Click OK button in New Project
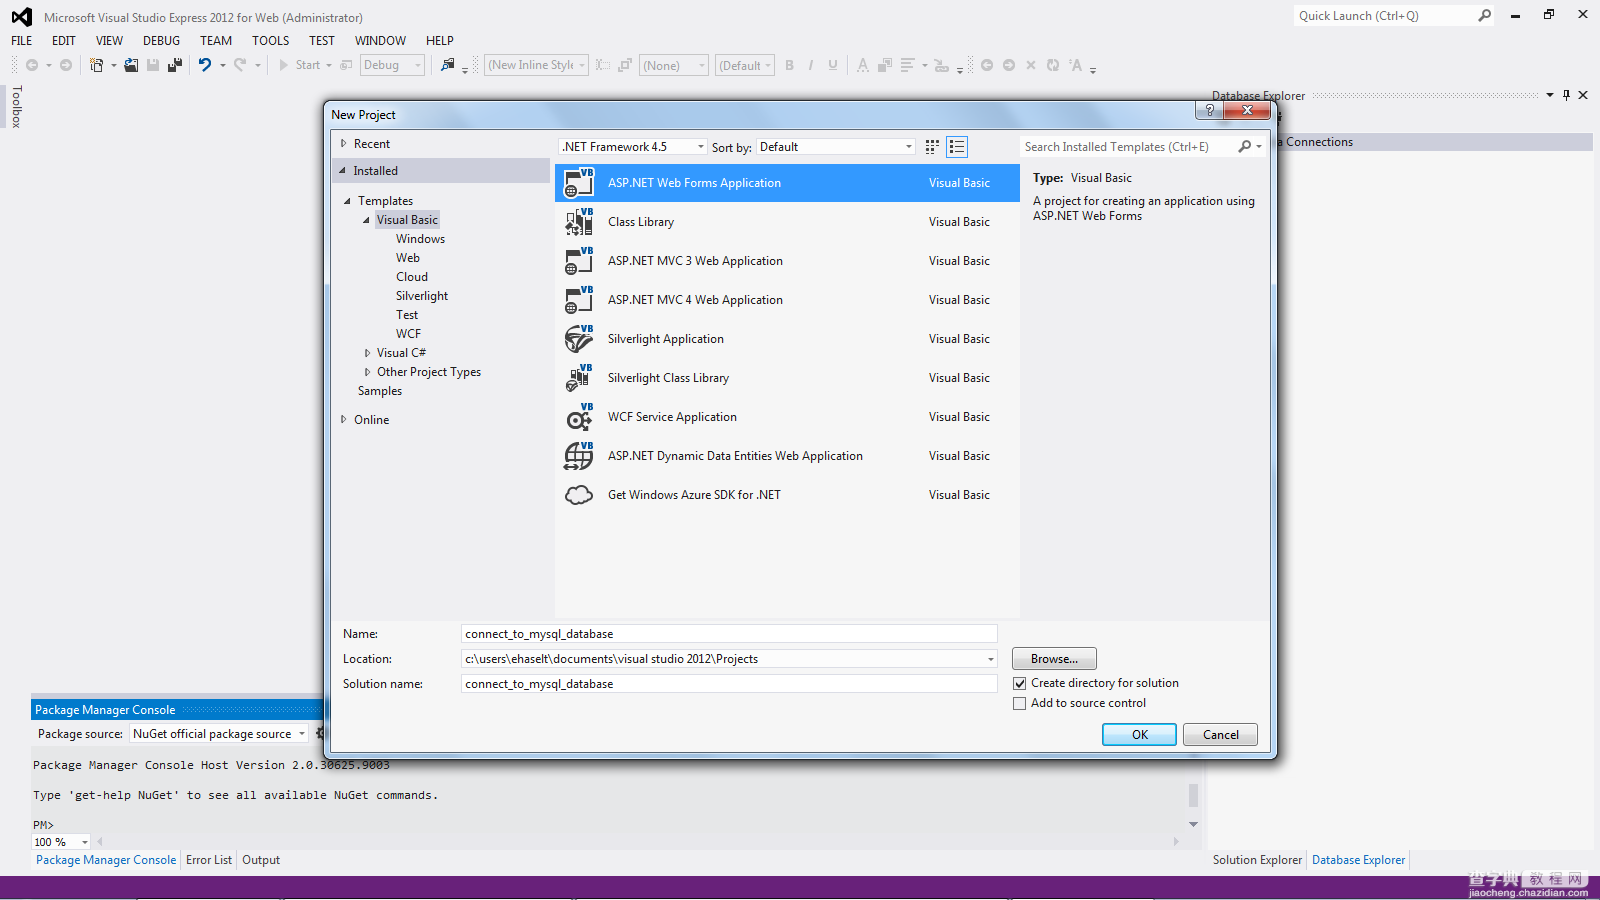1600x900 pixels. coord(1140,735)
